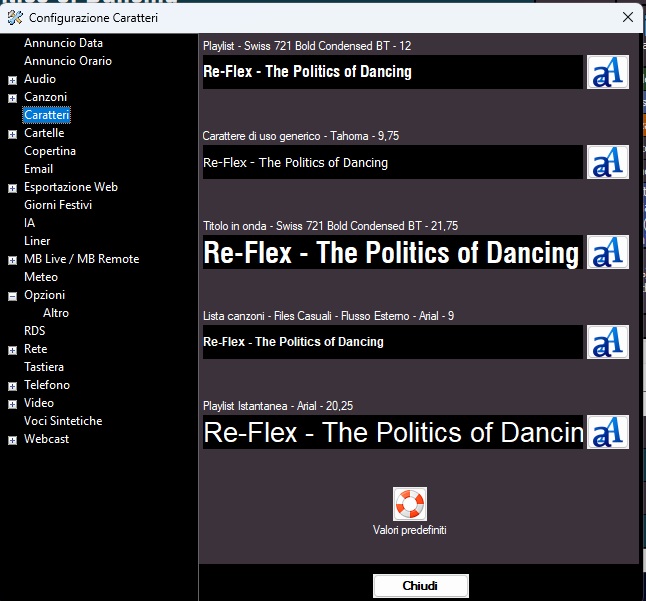Close the Configurazione Caratteri window

(627, 17)
